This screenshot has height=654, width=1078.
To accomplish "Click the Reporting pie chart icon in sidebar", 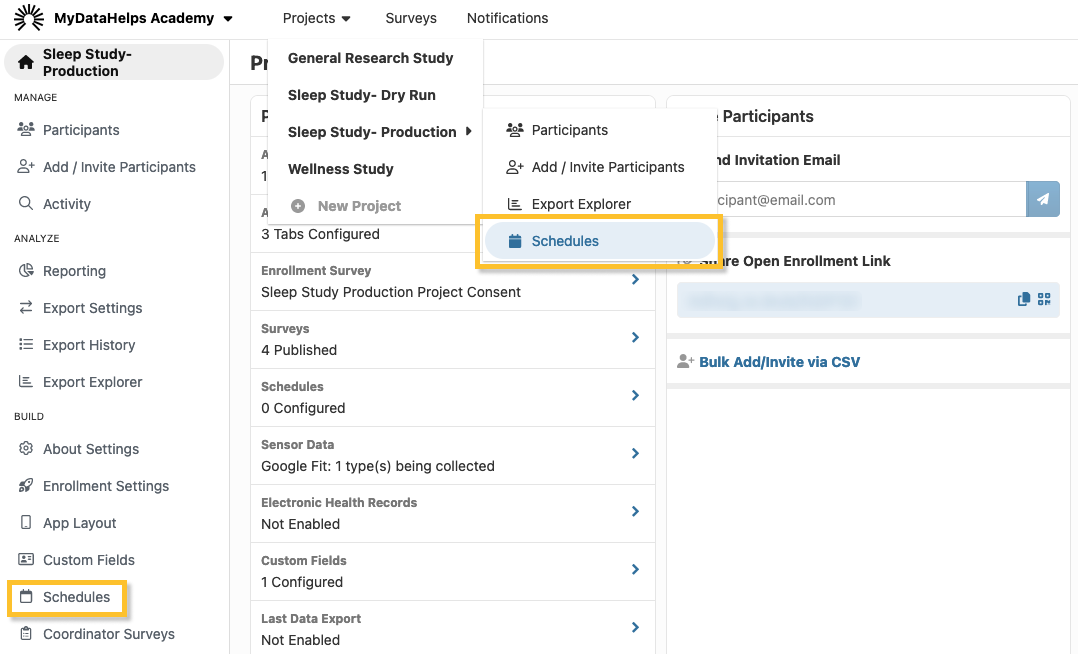I will click(26, 271).
